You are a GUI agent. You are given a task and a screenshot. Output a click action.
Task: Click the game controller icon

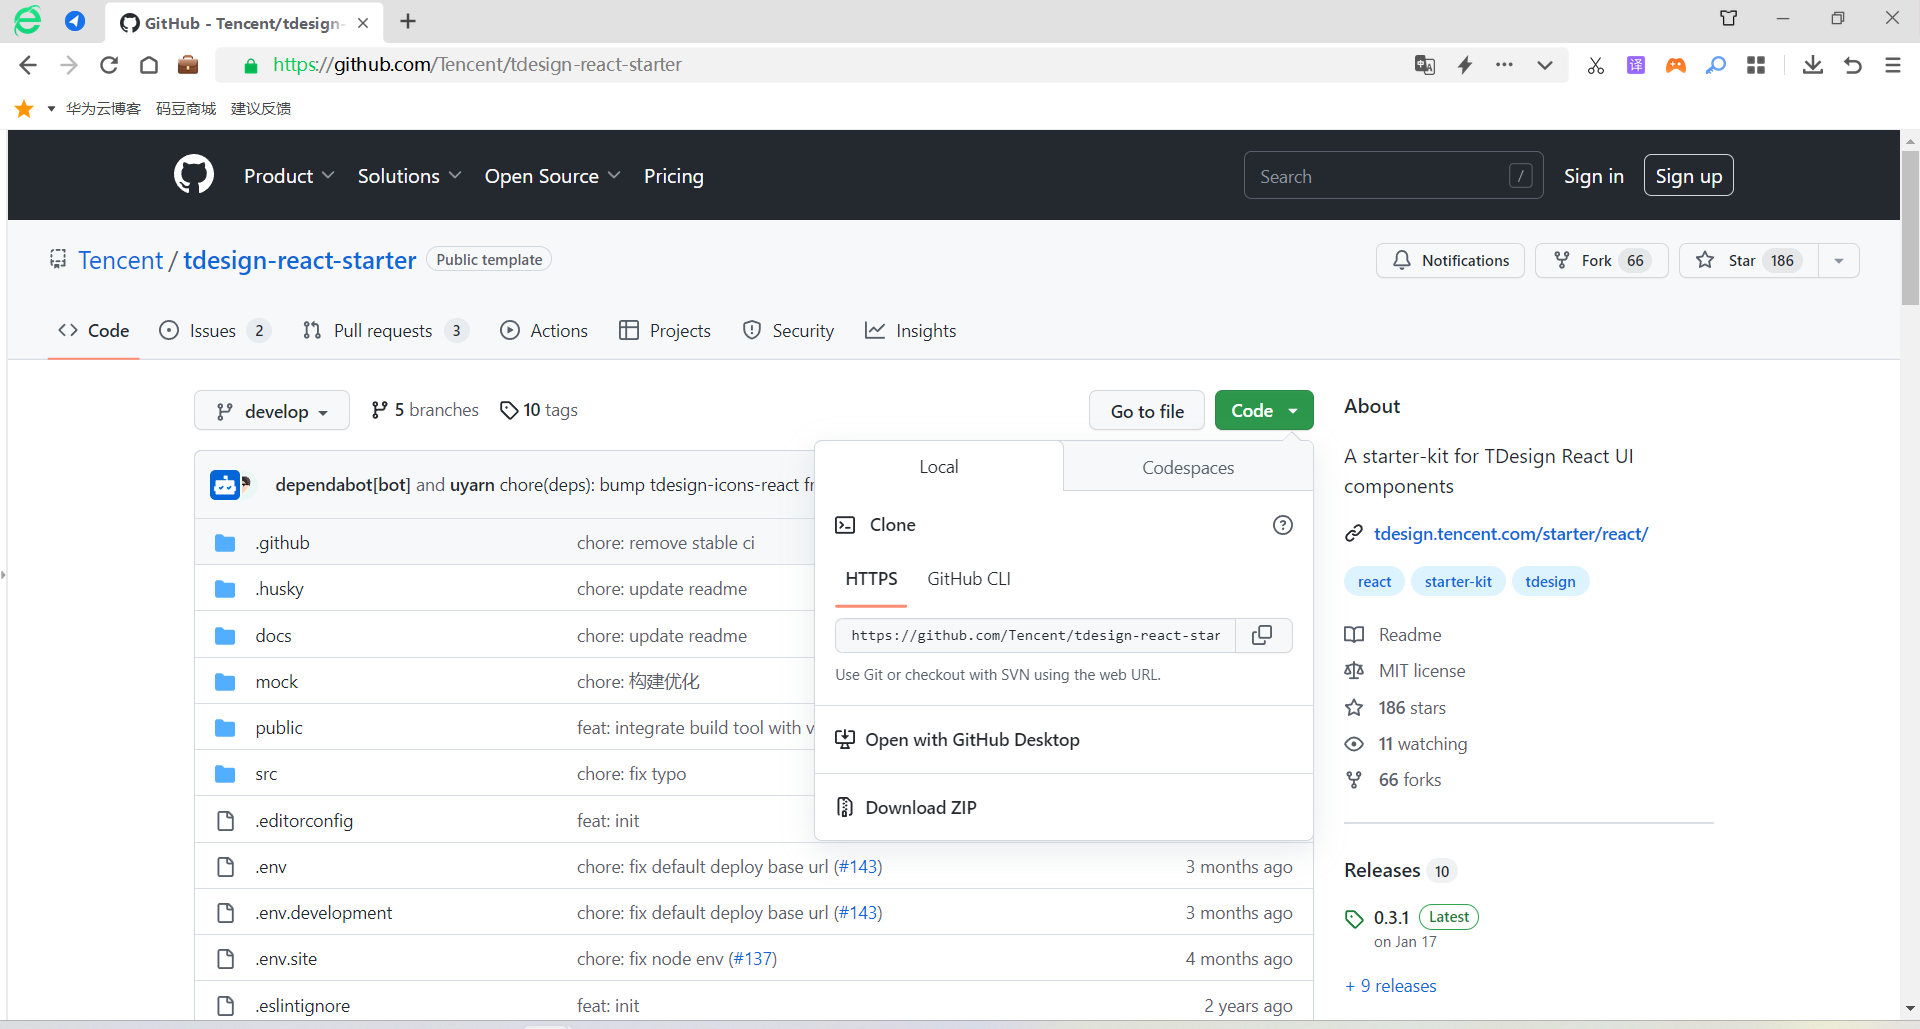pyautogui.click(x=1676, y=65)
